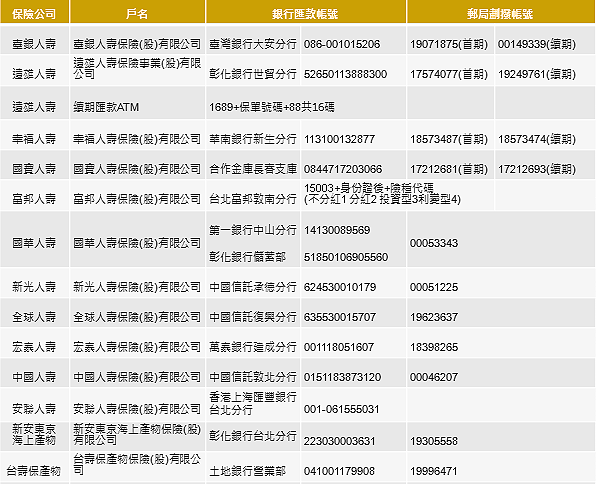Select 遠雄人壽 in the 彰化銀行世貿分行 row
Image resolution: width=596 pixels, height=484 pixels.
coord(34,74)
